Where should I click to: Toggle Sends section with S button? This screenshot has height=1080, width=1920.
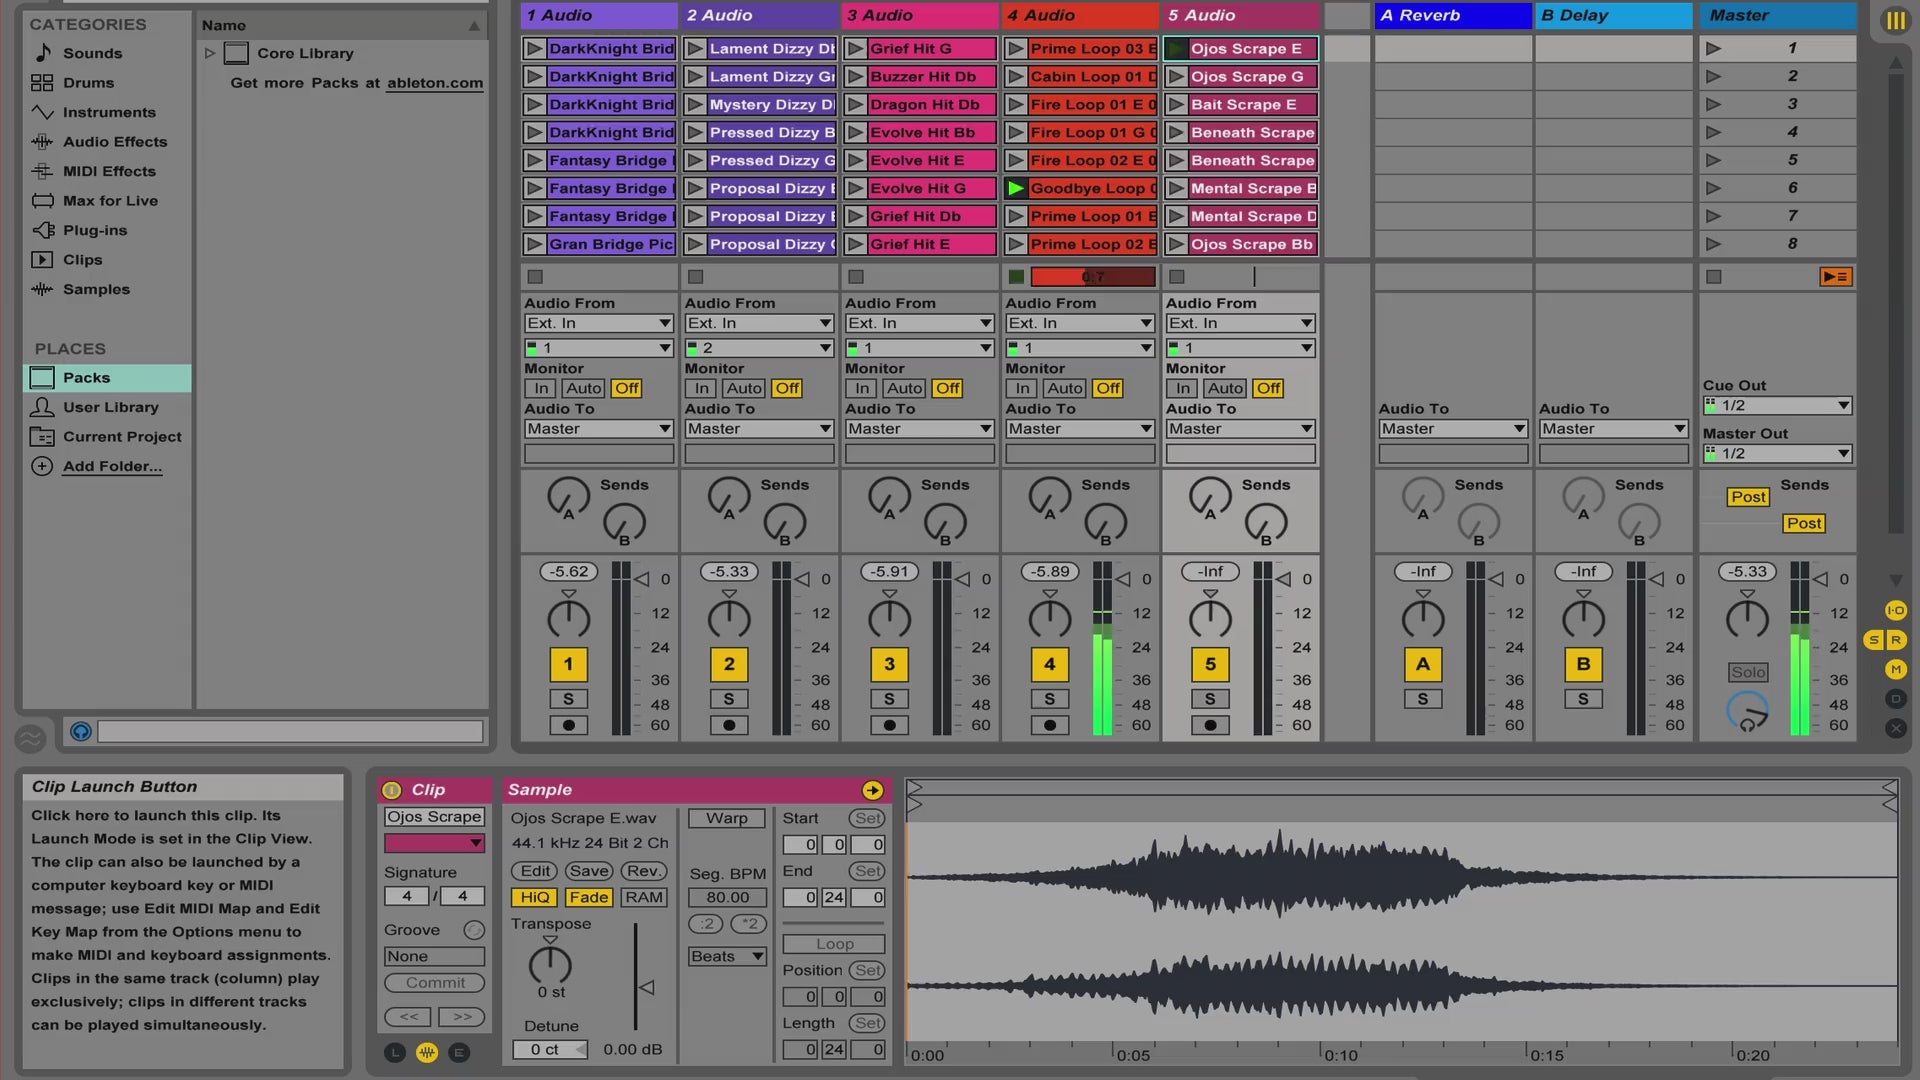coord(1874,640)
